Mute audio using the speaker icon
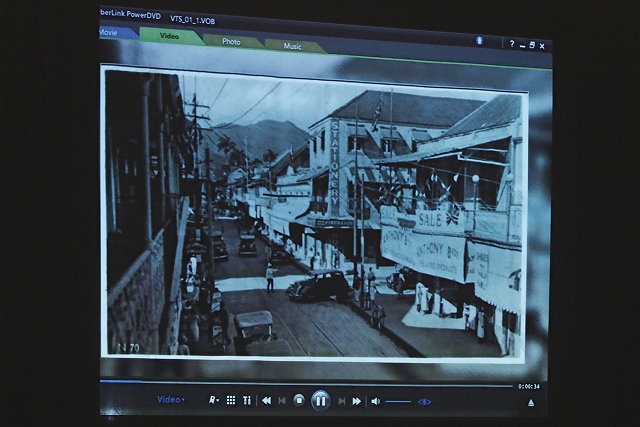Screen dimensions: 640x427 click(x=376, y=401)
